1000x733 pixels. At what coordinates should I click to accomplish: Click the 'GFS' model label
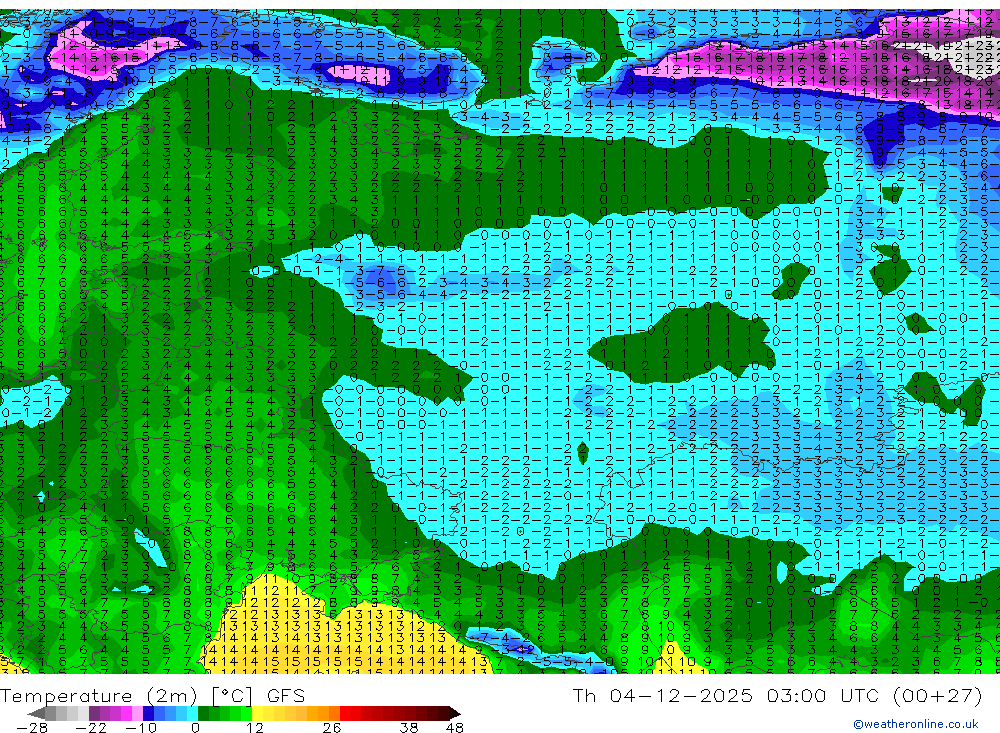(286, 696)
